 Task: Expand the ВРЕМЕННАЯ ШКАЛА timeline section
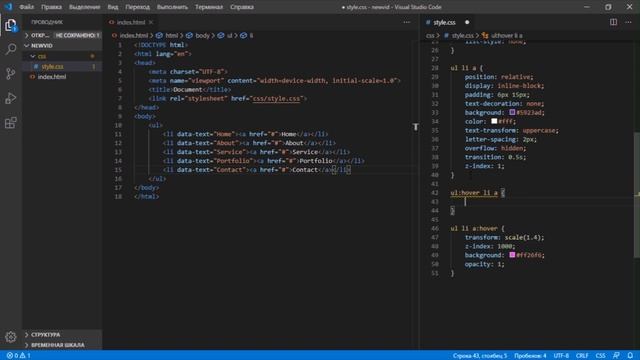tap(62, 345)
